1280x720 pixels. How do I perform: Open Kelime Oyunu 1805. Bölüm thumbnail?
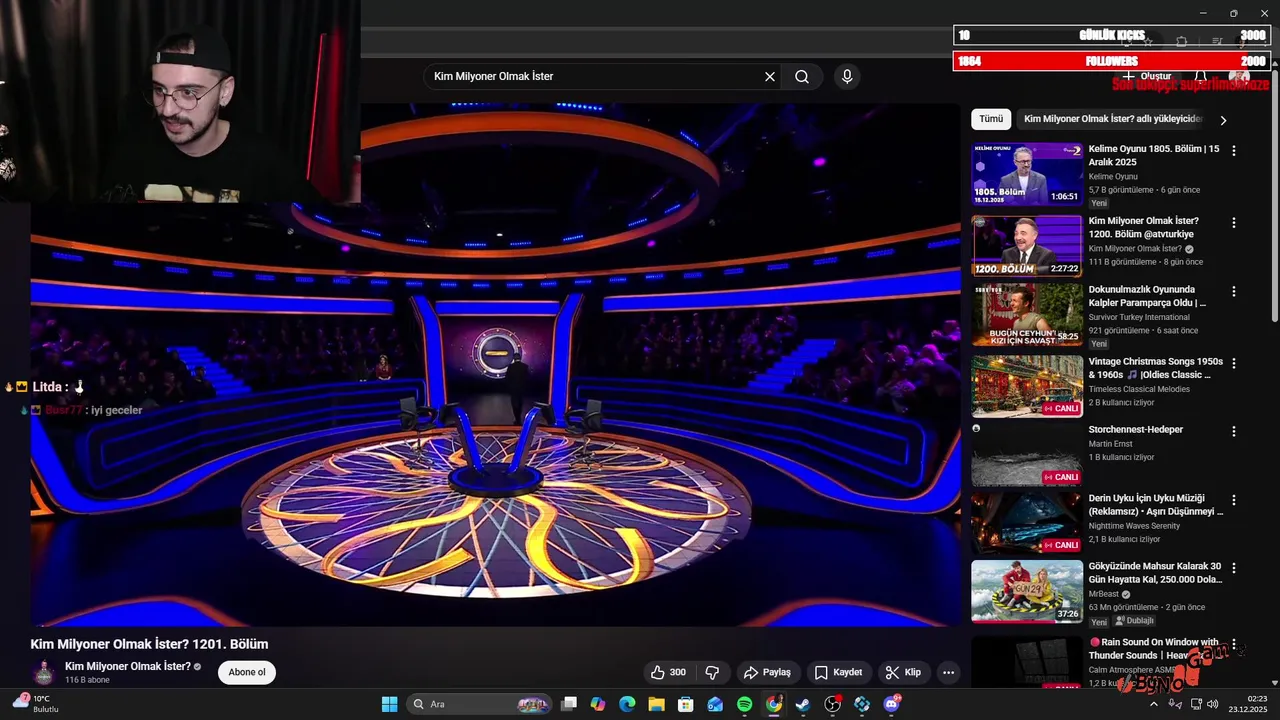[x=1026, y=174]
